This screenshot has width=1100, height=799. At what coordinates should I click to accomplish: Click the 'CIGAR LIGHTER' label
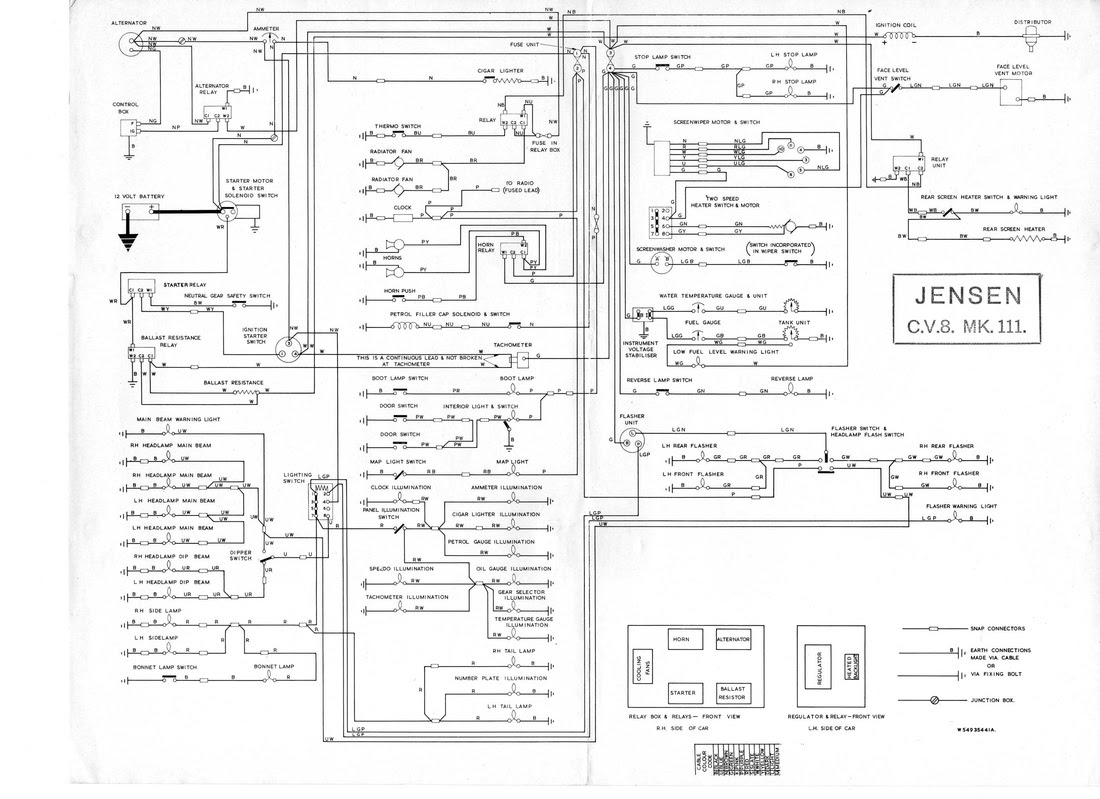click(x=500, y=71)
